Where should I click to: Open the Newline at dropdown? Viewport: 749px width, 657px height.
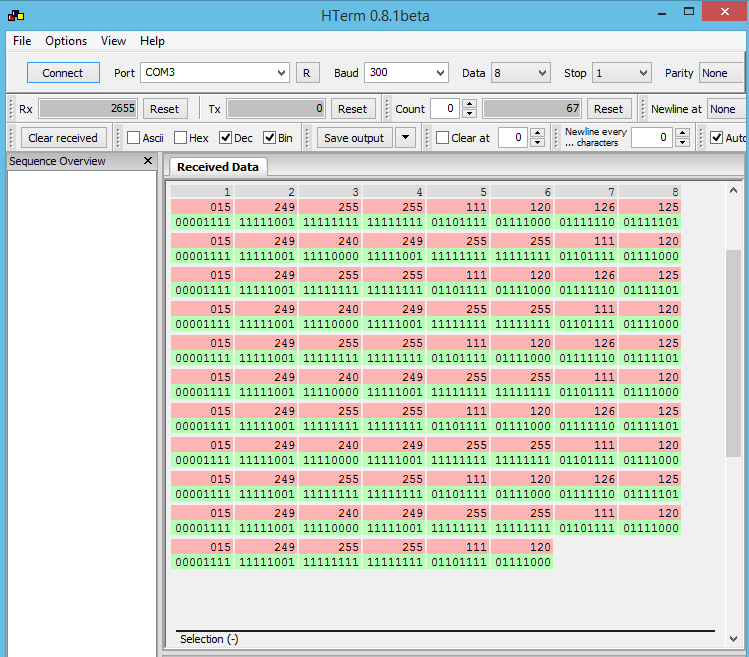[x=726, y=109]
